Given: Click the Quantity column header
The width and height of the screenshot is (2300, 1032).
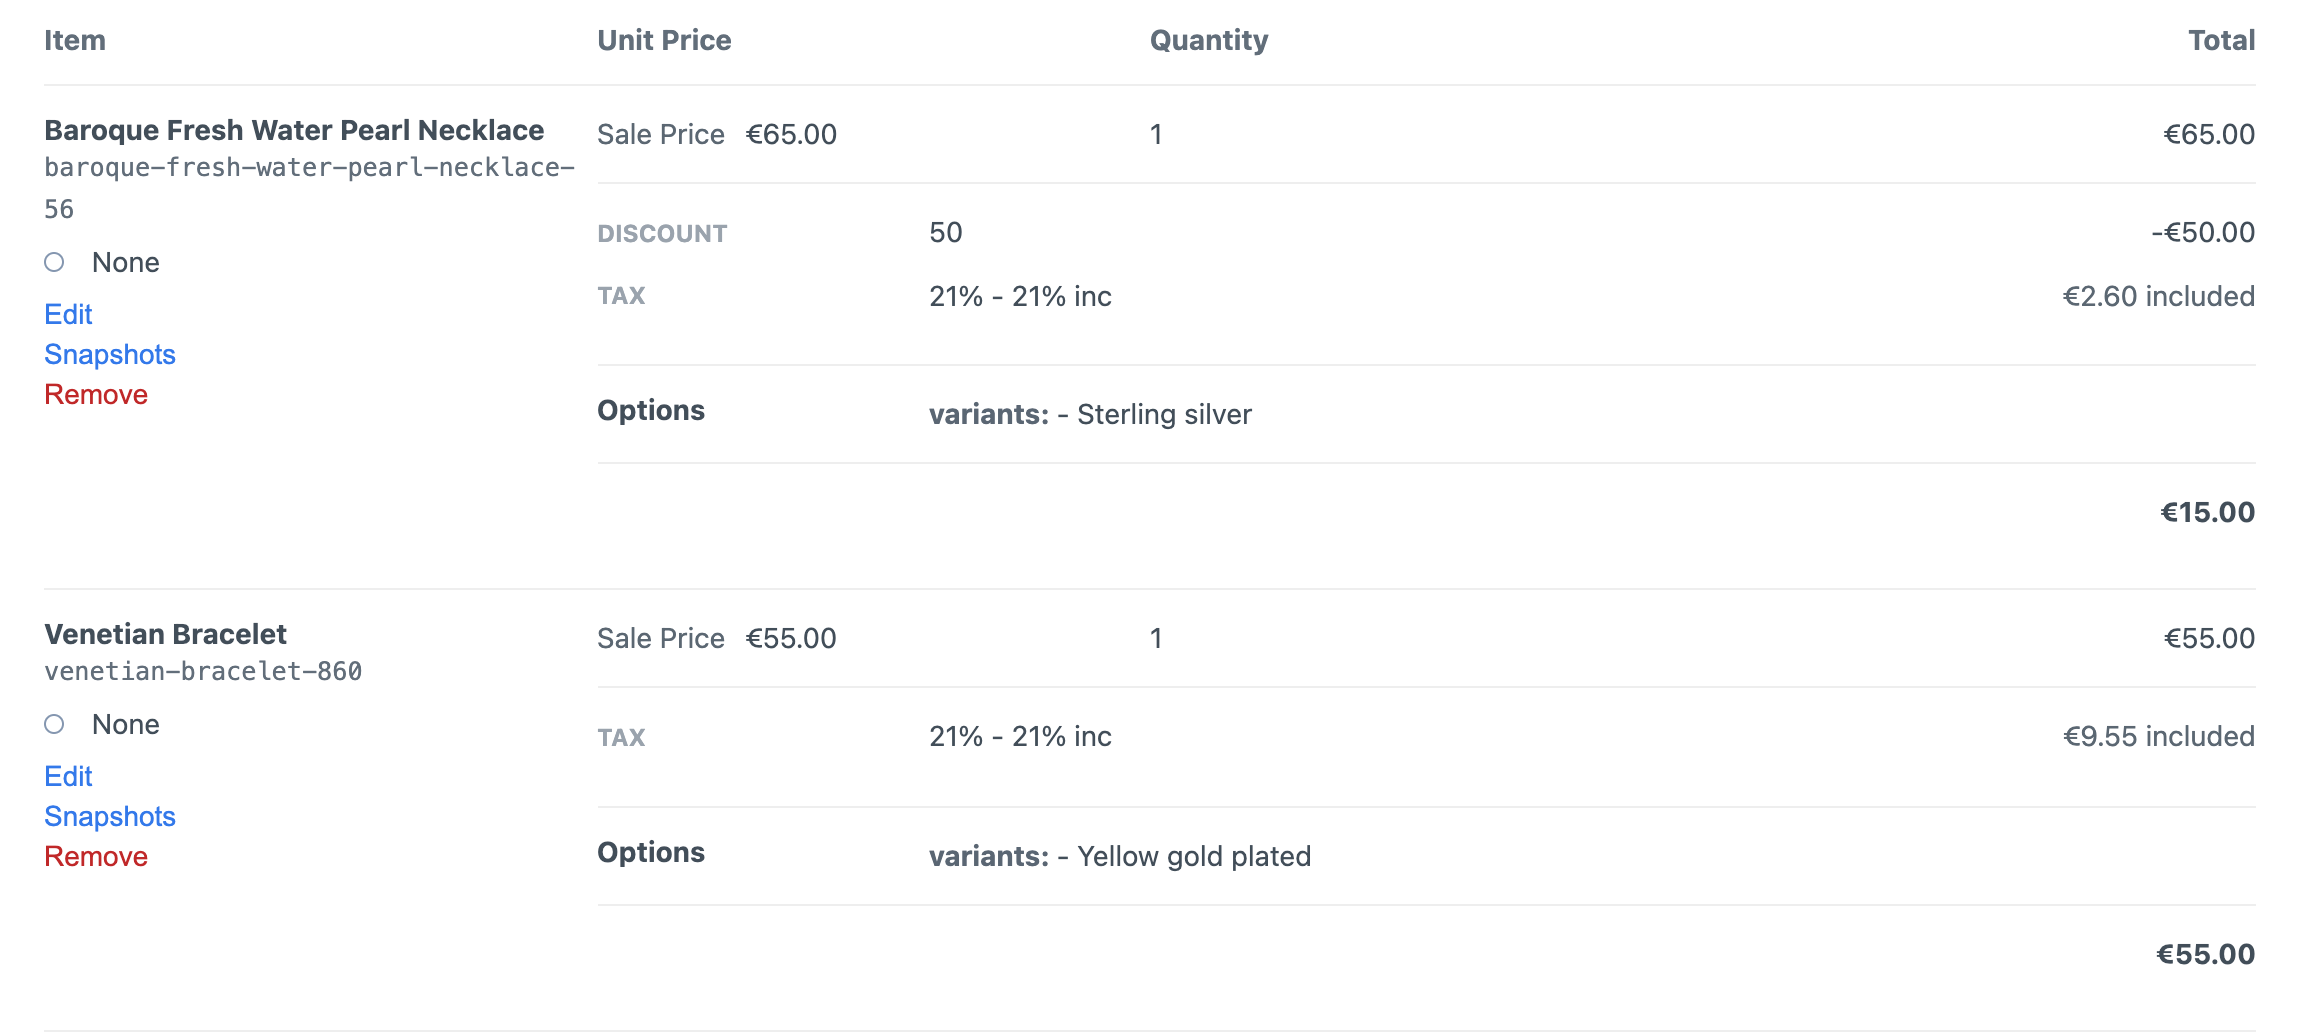Looking at the screenshot, I should click(x=1208, y=40).
